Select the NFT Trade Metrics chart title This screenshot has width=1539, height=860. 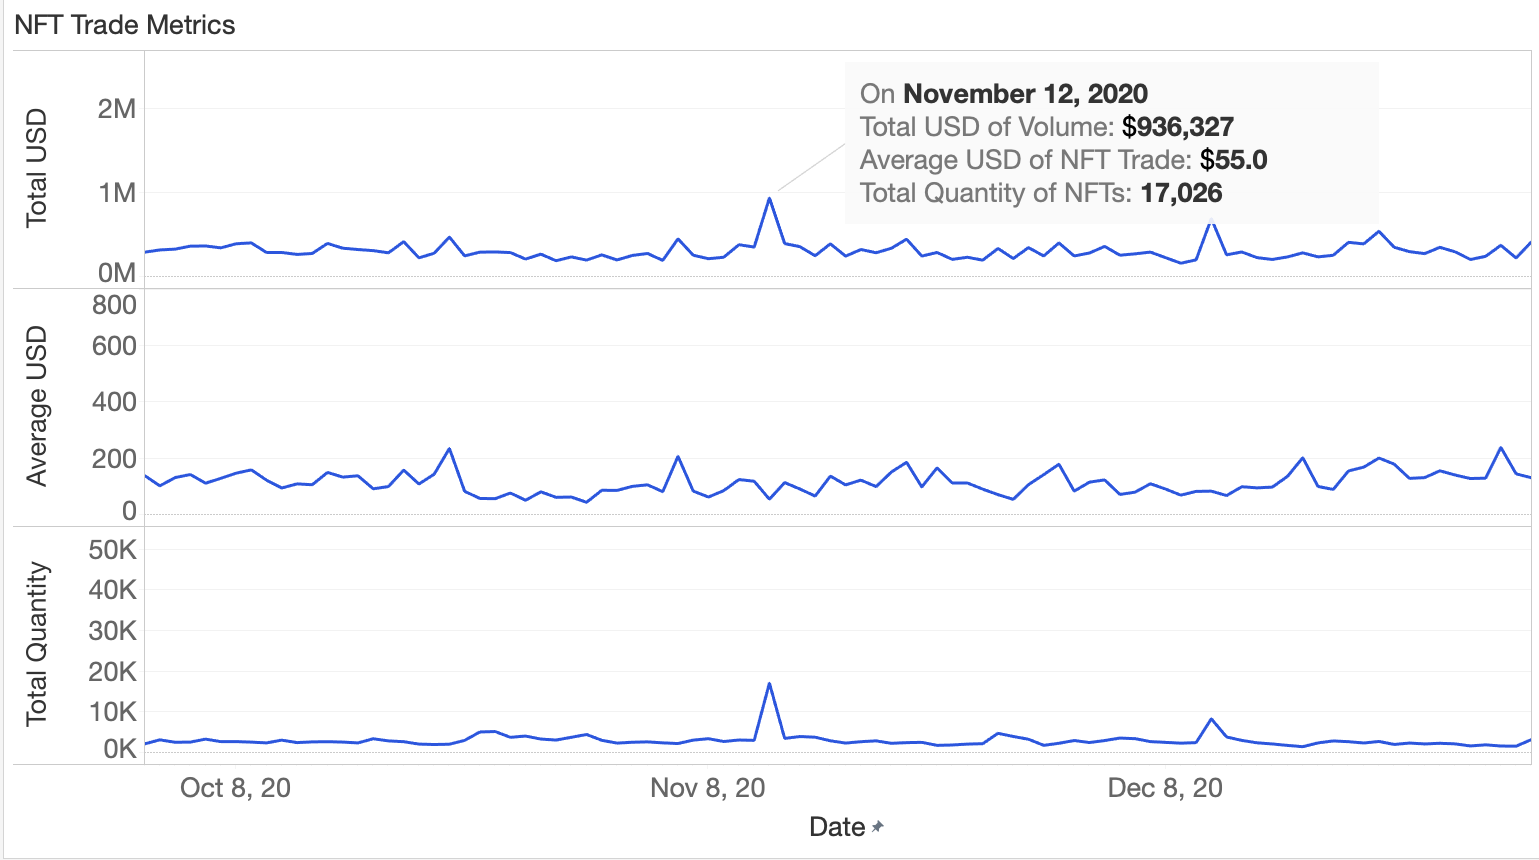click(125, 25)
